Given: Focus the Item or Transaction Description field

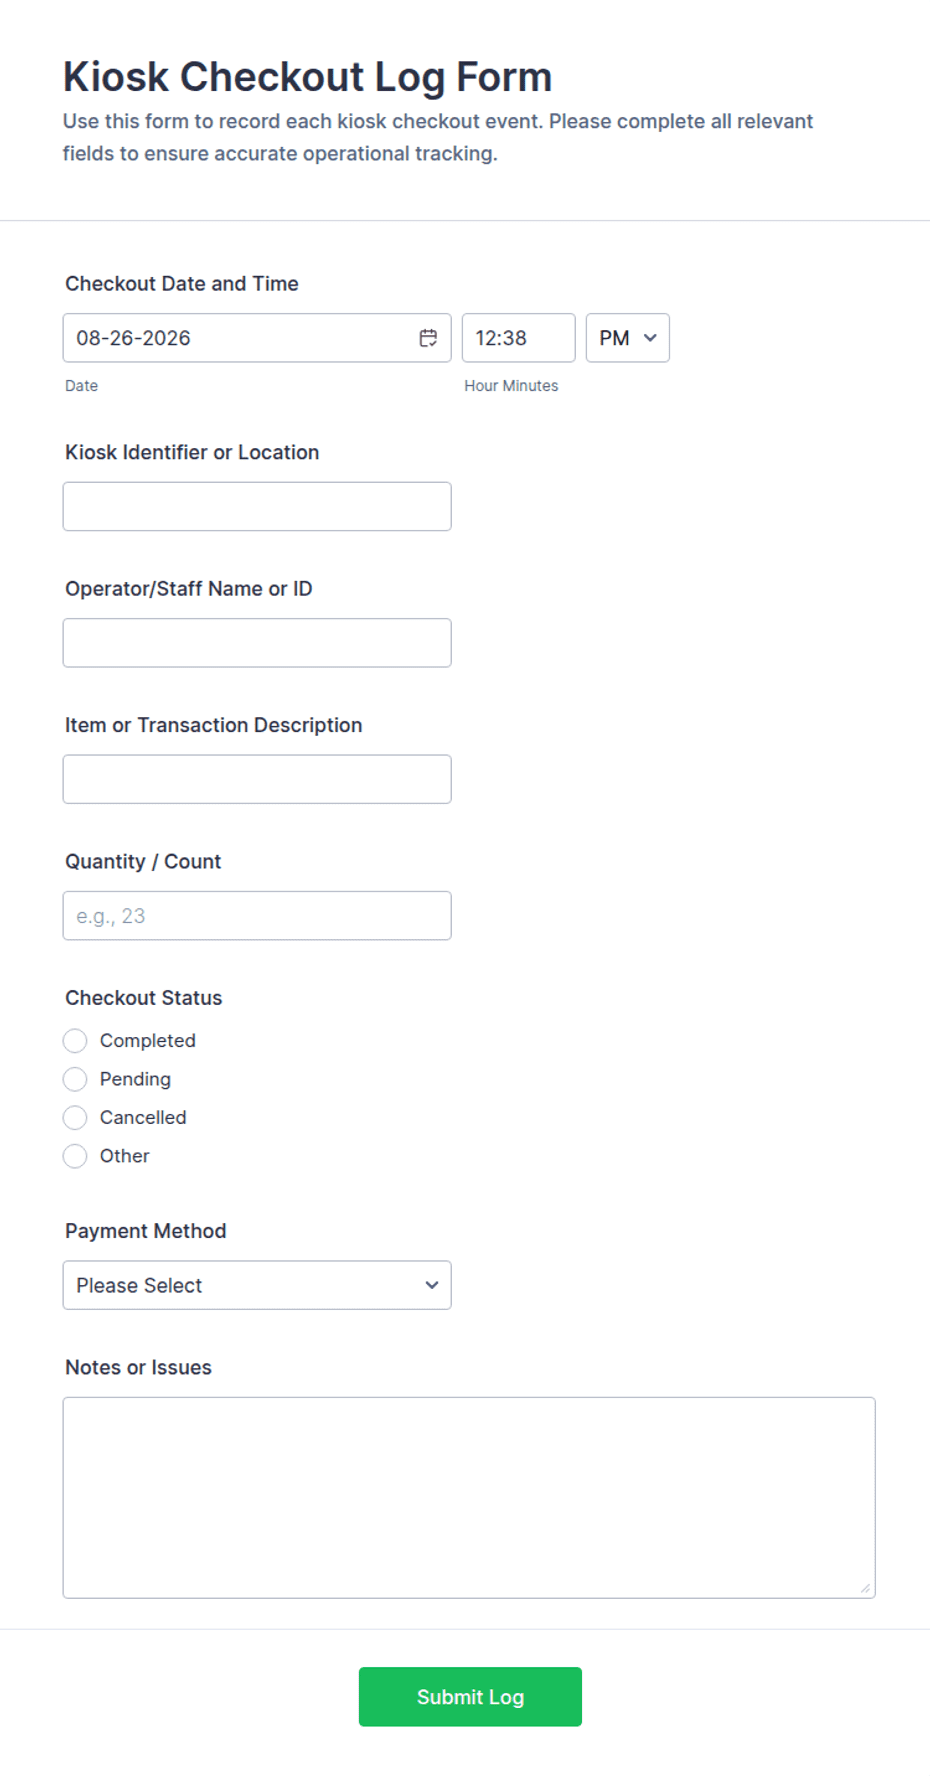Looking at the screenshot, I should [257, 779].
